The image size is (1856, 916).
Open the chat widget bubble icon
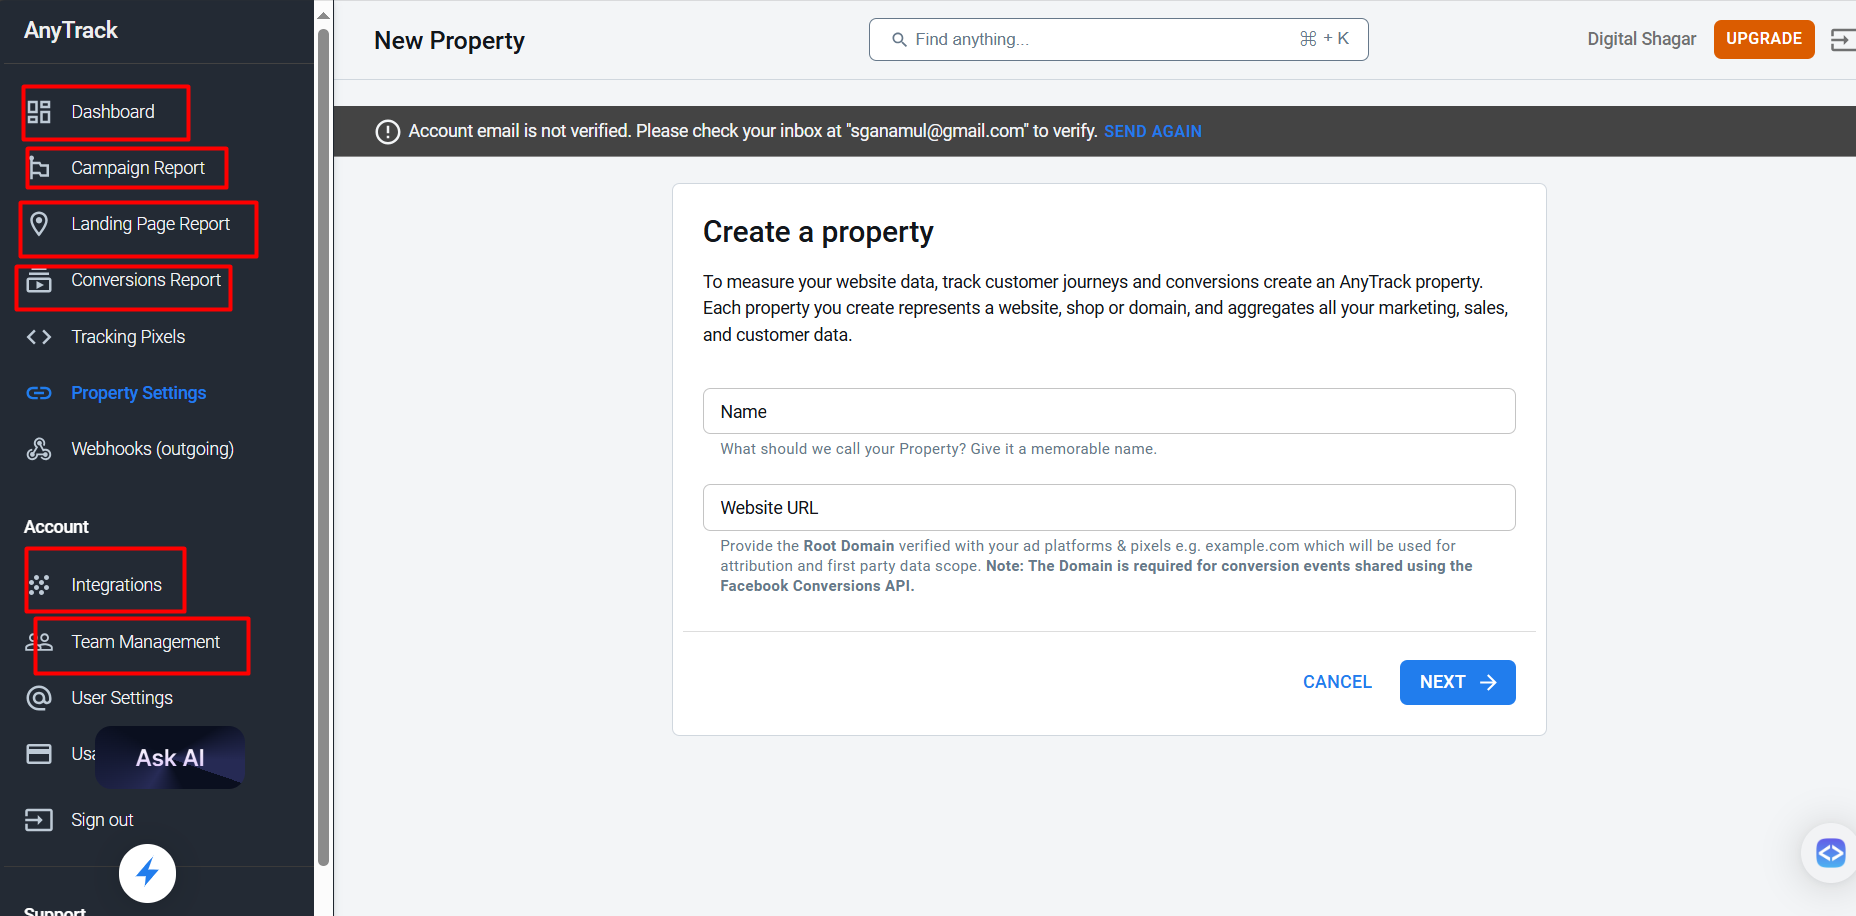(1830, 853)
